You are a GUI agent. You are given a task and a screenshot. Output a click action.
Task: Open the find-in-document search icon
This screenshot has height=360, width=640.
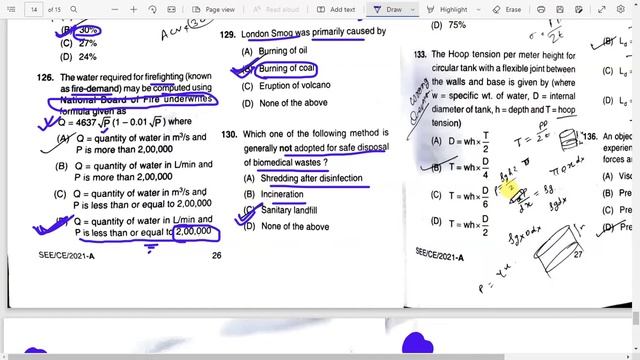point(73,9)
